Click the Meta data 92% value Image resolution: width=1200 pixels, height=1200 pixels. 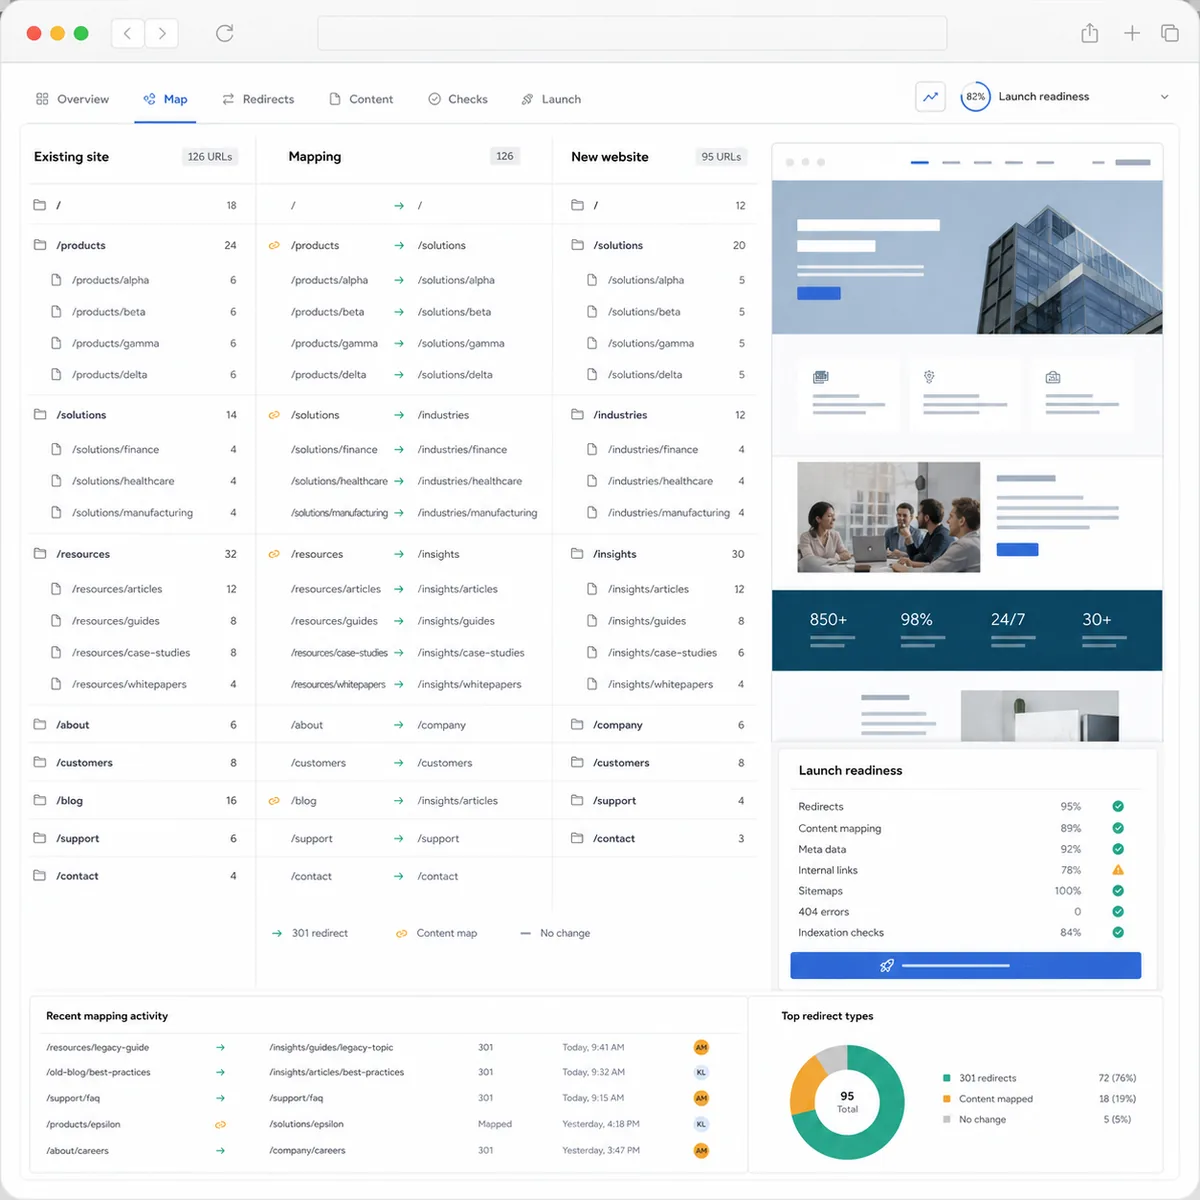tap(1070, 849)
